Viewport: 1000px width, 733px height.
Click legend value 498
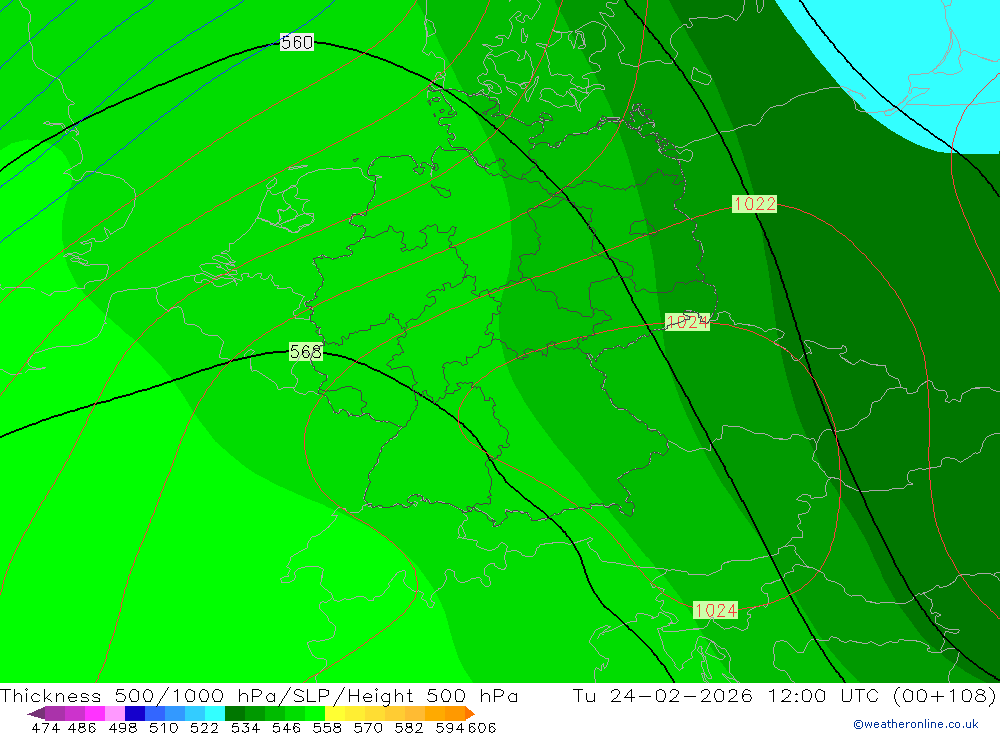coord(122,727)
